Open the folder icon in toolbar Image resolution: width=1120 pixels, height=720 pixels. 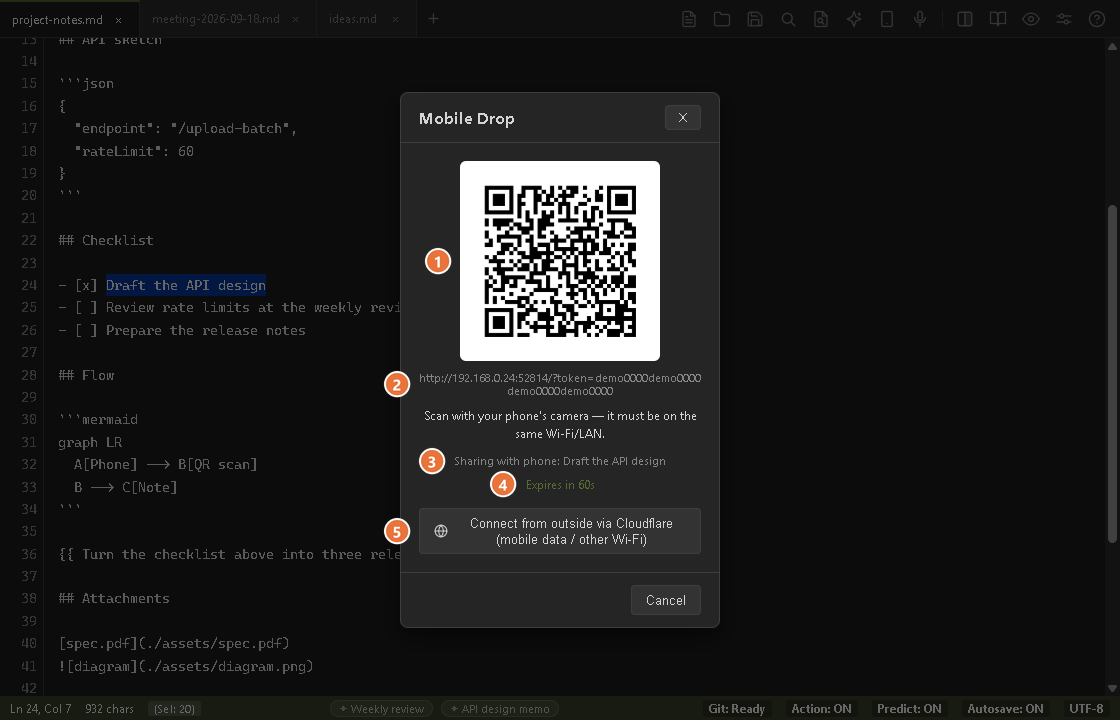point(721,19)
